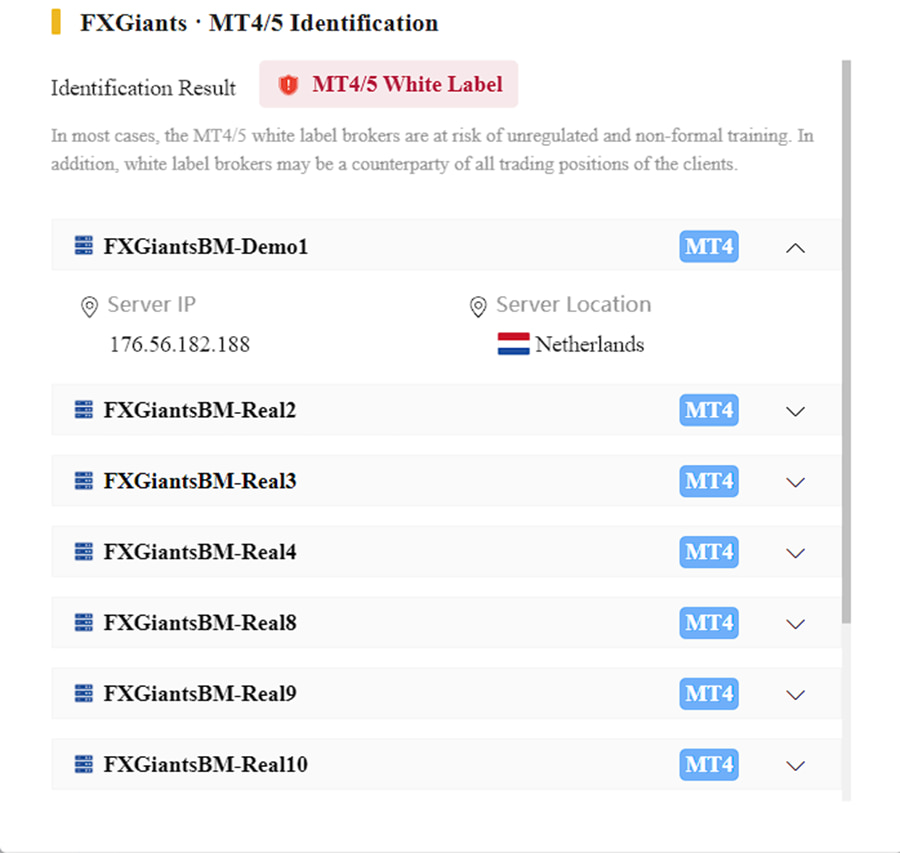
Task: Collapse the FXGiantsBM-Demo1 server details
Action: point(795,248)
